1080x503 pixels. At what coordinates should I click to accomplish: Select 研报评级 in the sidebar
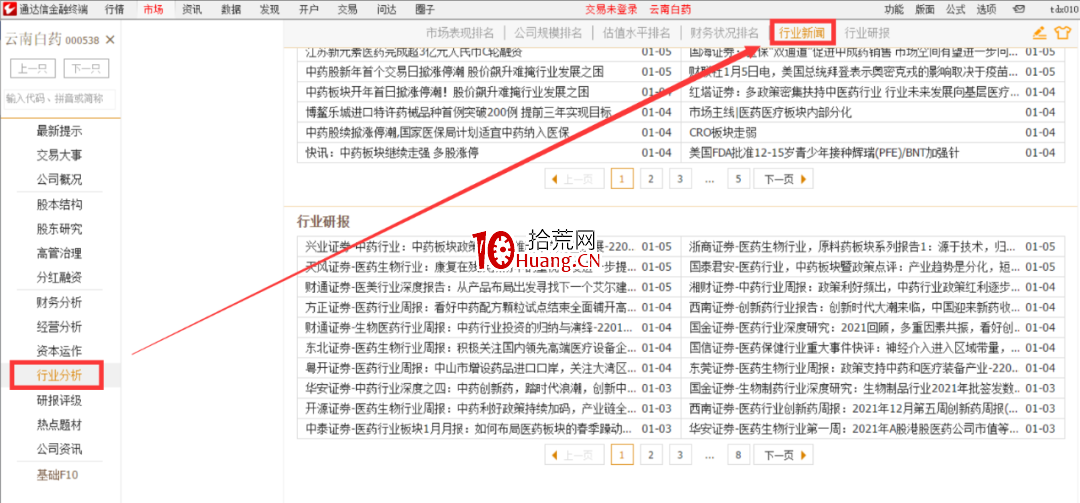59,400
